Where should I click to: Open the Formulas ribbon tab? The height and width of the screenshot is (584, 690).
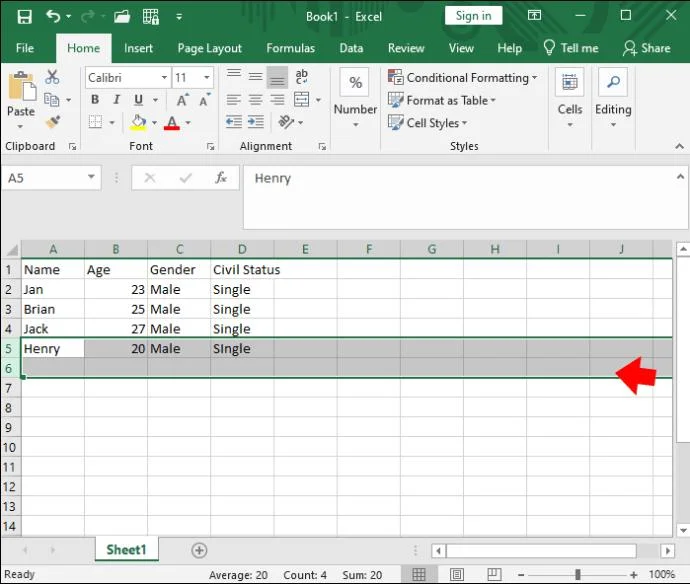click(x=290, y=48)
